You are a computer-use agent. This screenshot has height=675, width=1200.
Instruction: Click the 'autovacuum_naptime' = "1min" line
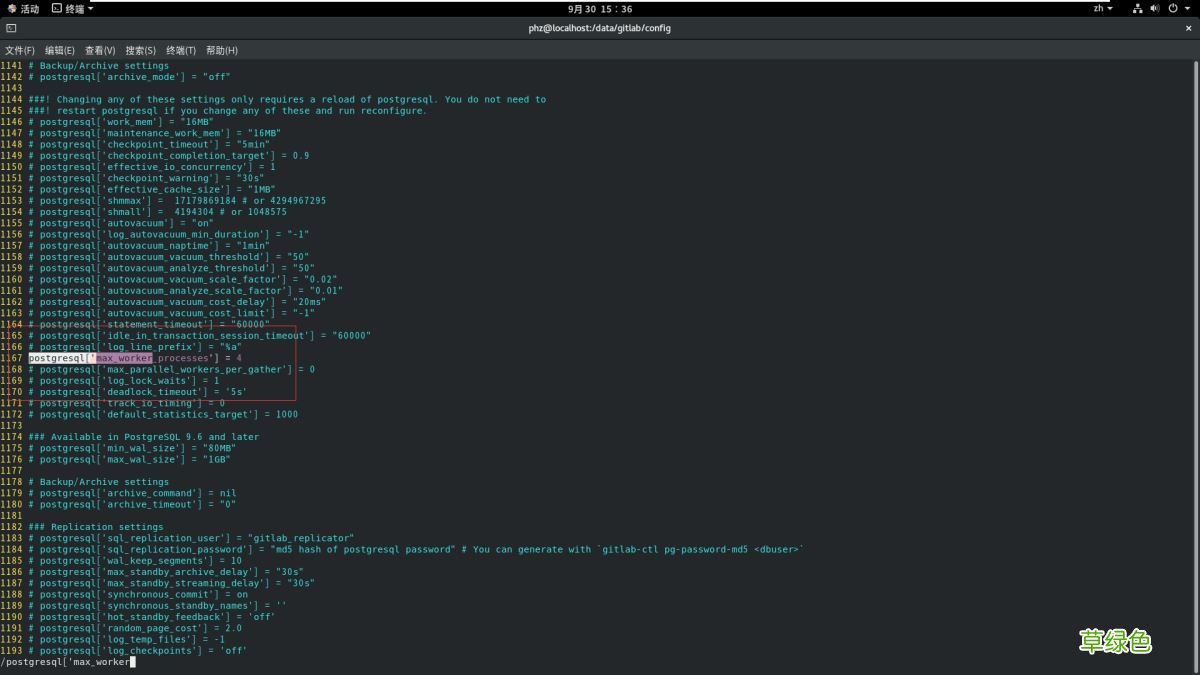point(149,246)
